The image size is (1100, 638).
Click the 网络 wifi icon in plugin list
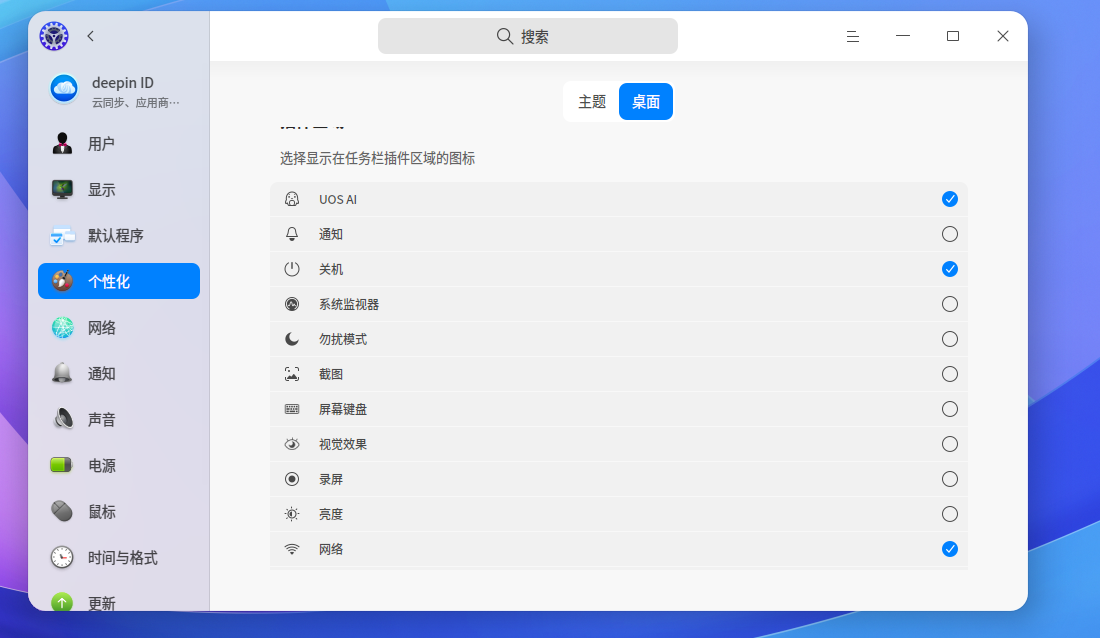pos(292,549)
